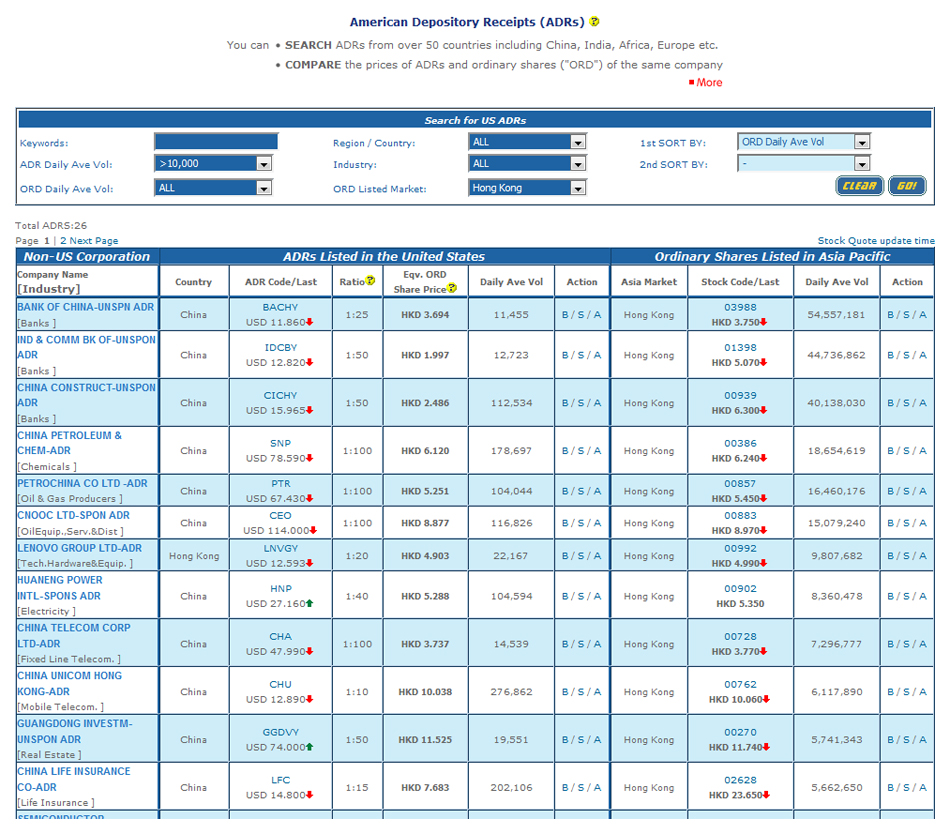Open stock code 00902
The image size is (950, 825).
[740, 588]
